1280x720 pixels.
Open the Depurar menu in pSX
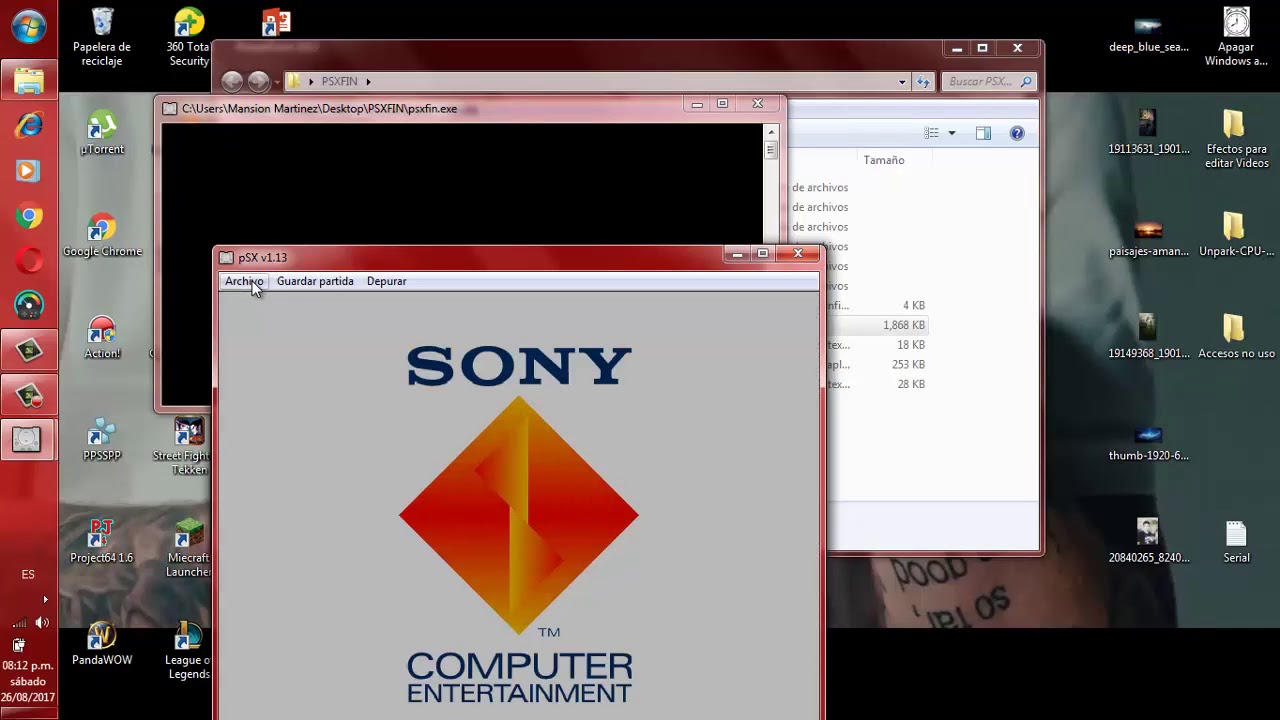(386, 281)
